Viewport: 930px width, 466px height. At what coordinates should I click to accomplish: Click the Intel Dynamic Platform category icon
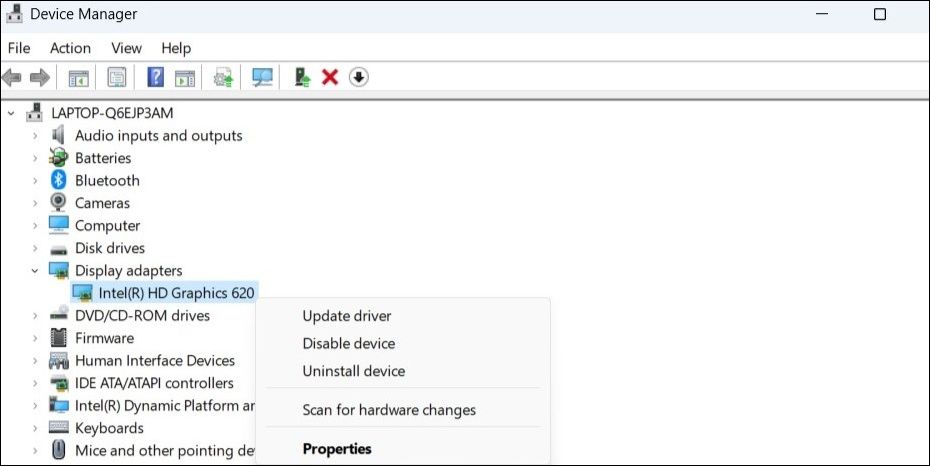pyautogui.click(x=59, y=406)
